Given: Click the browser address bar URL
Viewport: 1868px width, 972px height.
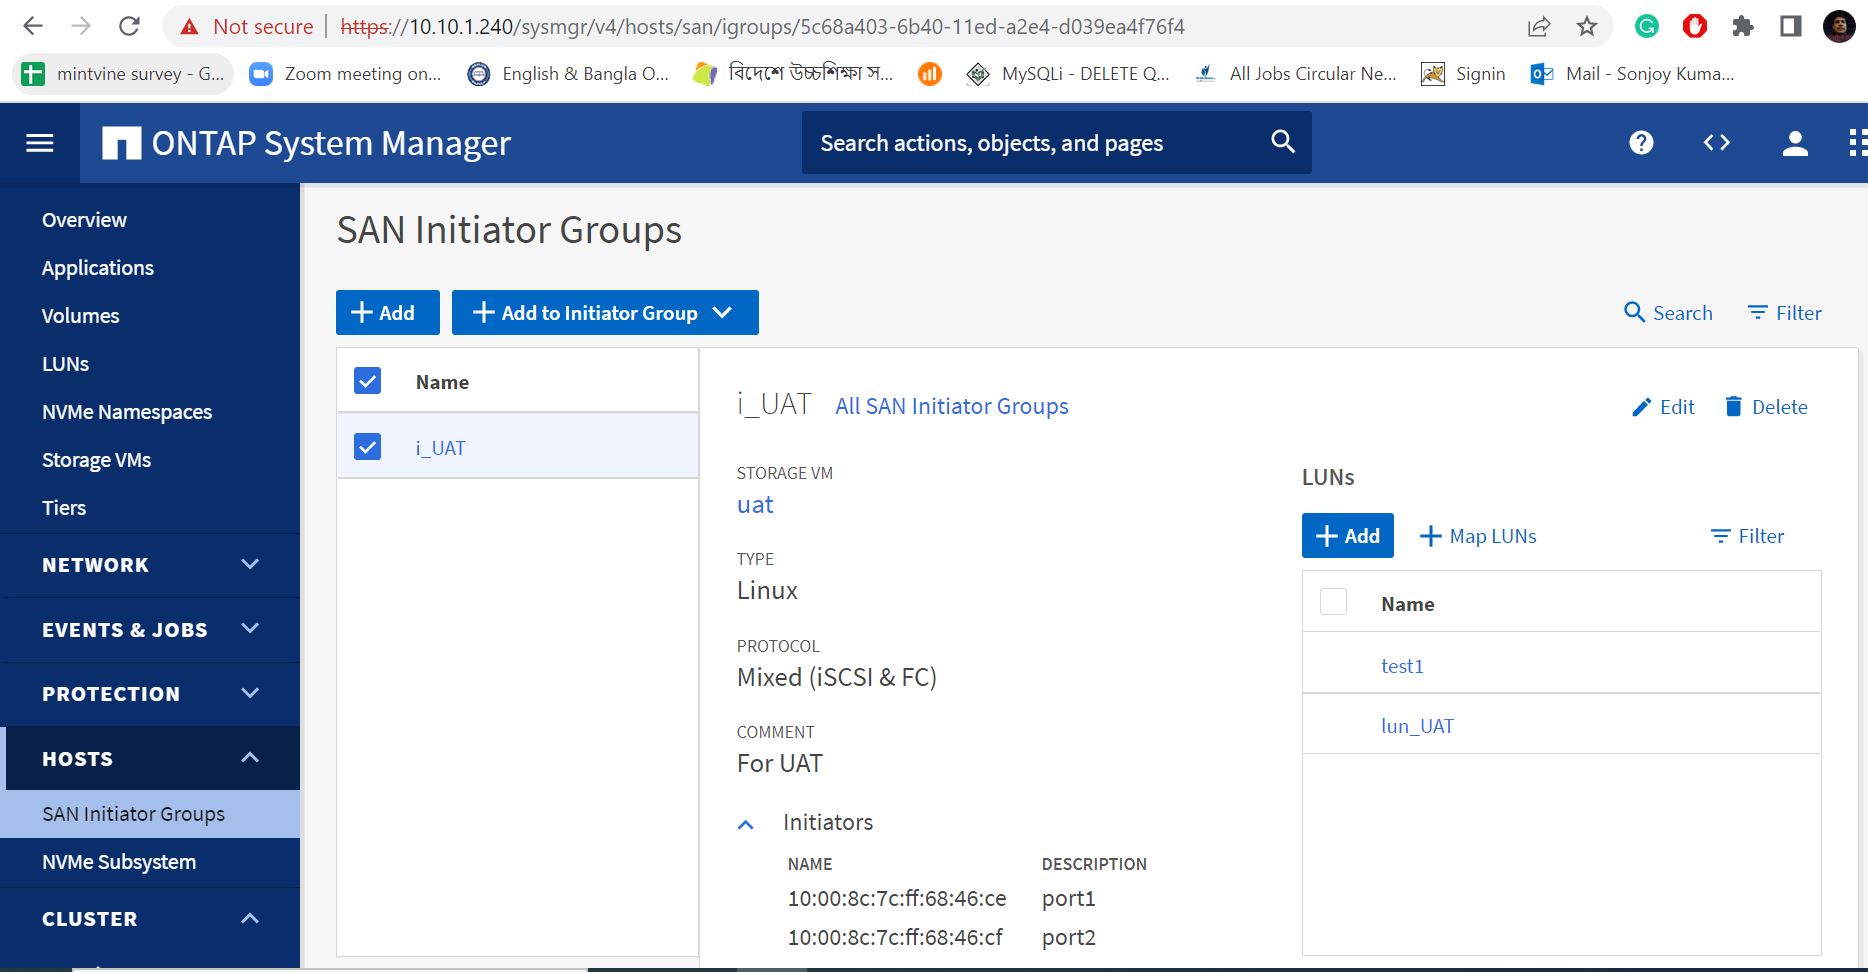Looking at the screenshot, I should coord(762,27).
